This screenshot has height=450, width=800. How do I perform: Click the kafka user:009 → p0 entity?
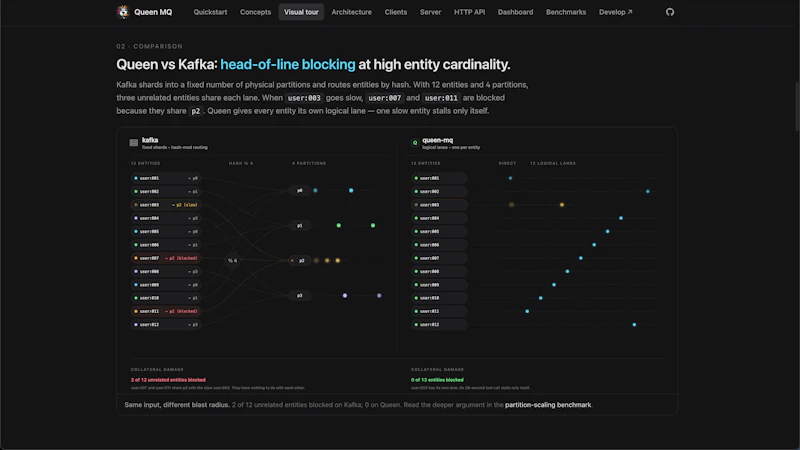click(166, 285)
